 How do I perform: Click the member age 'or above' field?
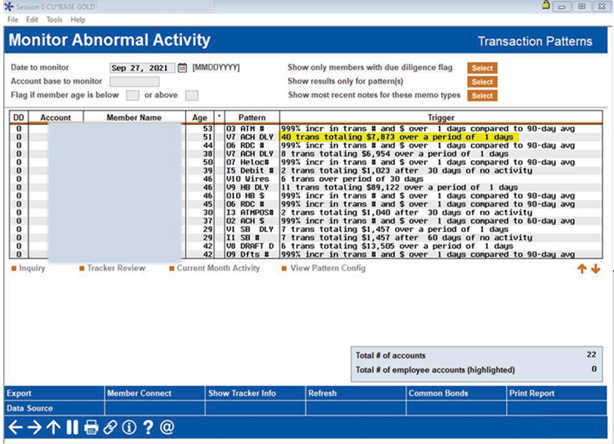coord(191,95)
